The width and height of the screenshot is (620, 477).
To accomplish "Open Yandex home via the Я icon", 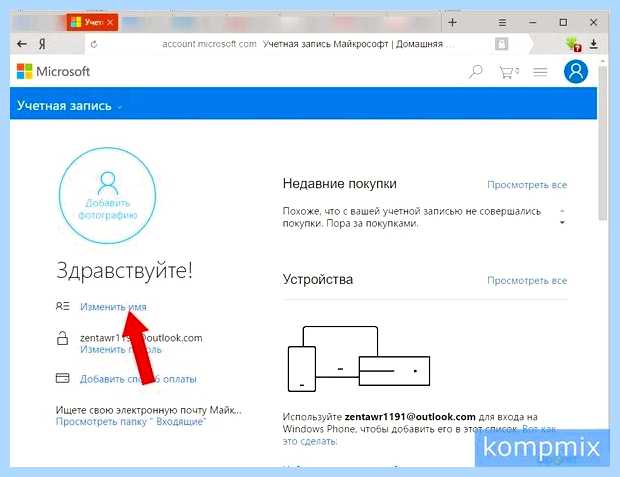I will [42, 44].
